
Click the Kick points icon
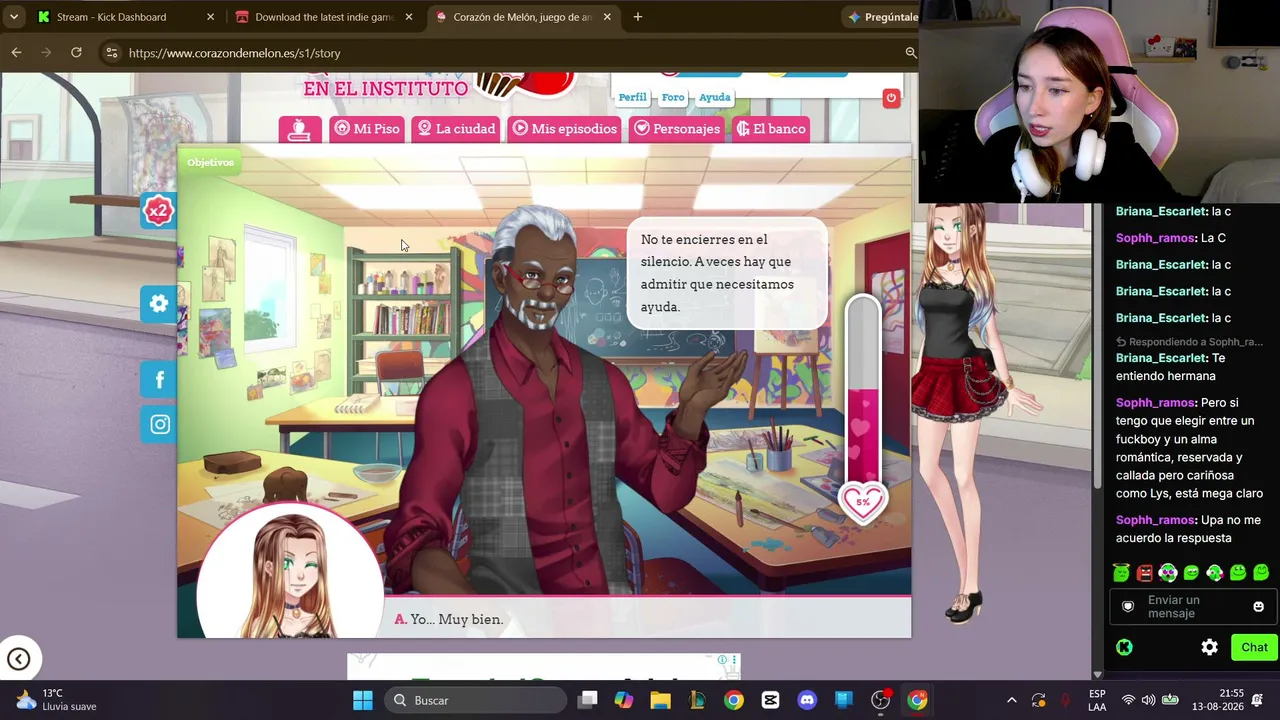pos(1124,647)
